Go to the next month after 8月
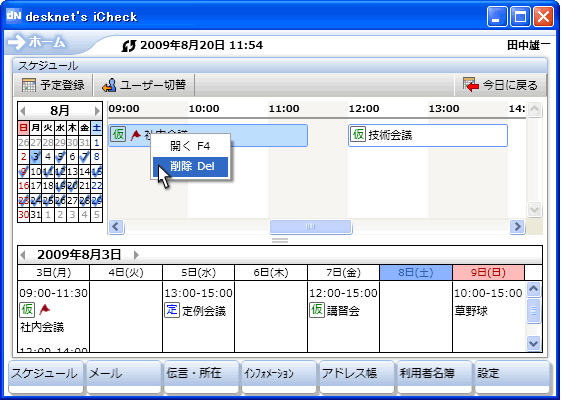The image size is (562, 402). 97,111
